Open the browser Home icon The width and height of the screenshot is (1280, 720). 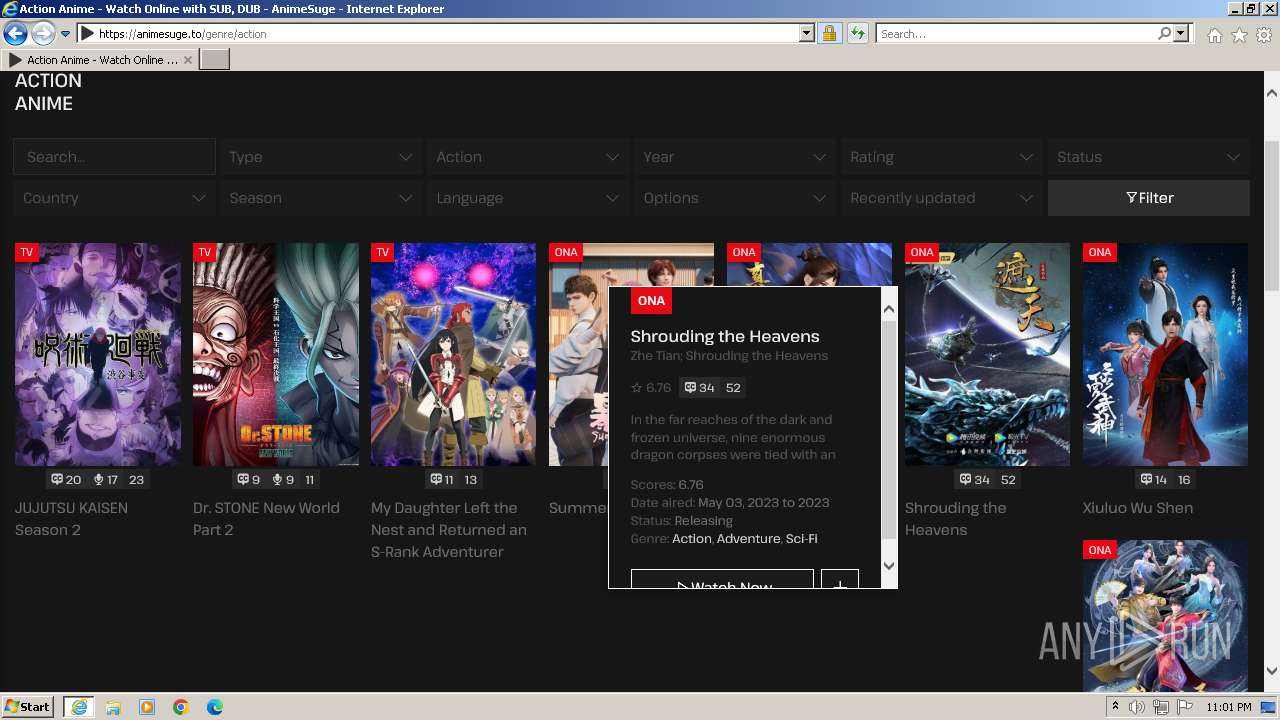[1214, 35]
